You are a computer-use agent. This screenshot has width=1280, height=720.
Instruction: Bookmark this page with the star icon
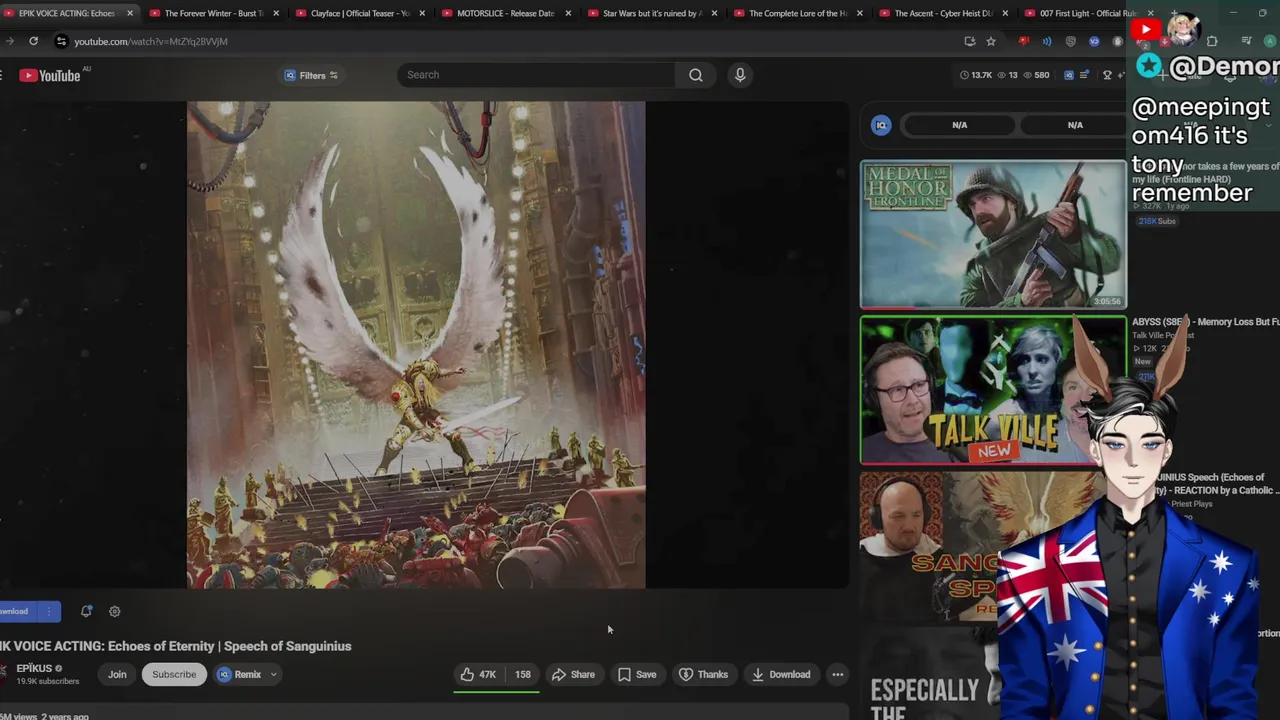[991, 41]
